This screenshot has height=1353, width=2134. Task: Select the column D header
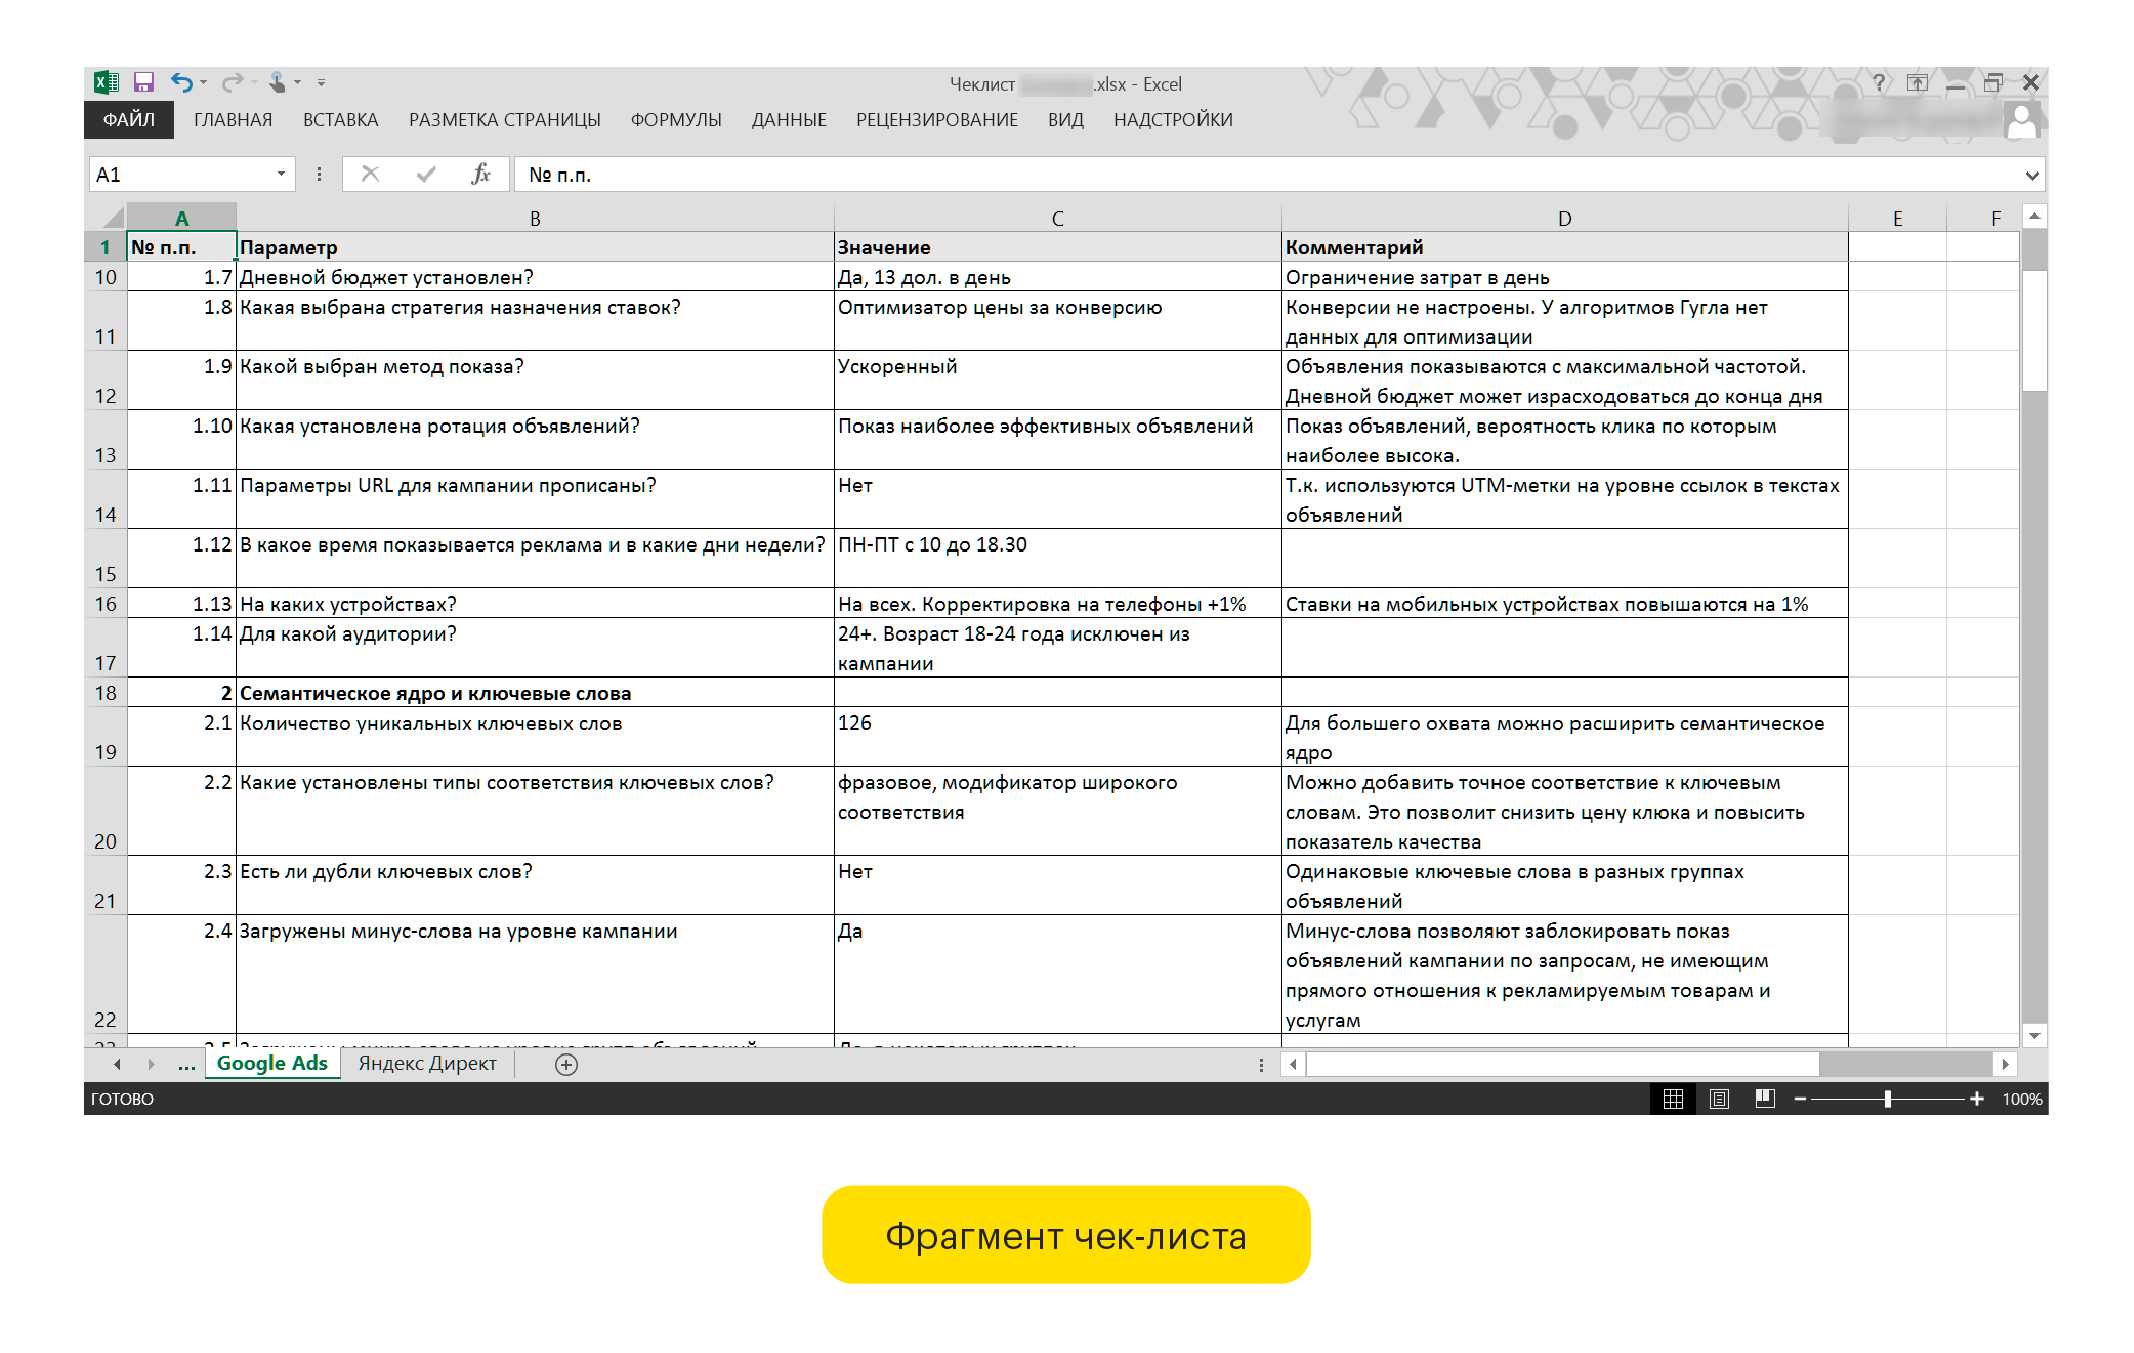click(1564, 218)
